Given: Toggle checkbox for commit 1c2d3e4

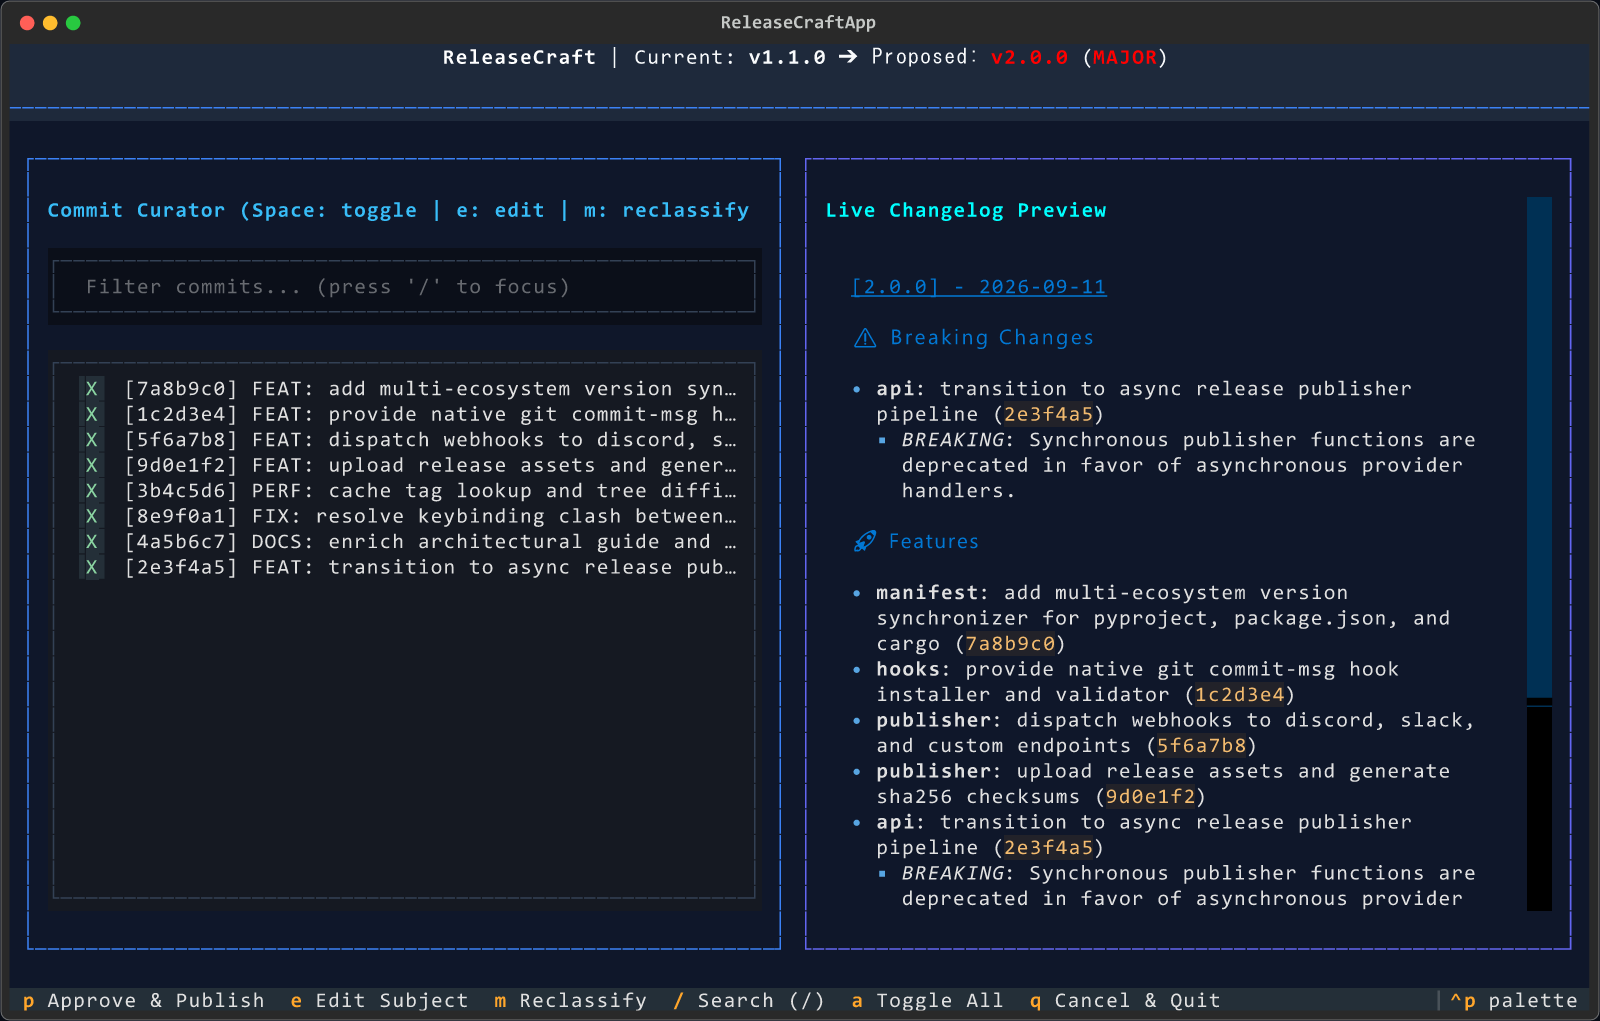Looking at the screenshot, I should click(91, 414).
